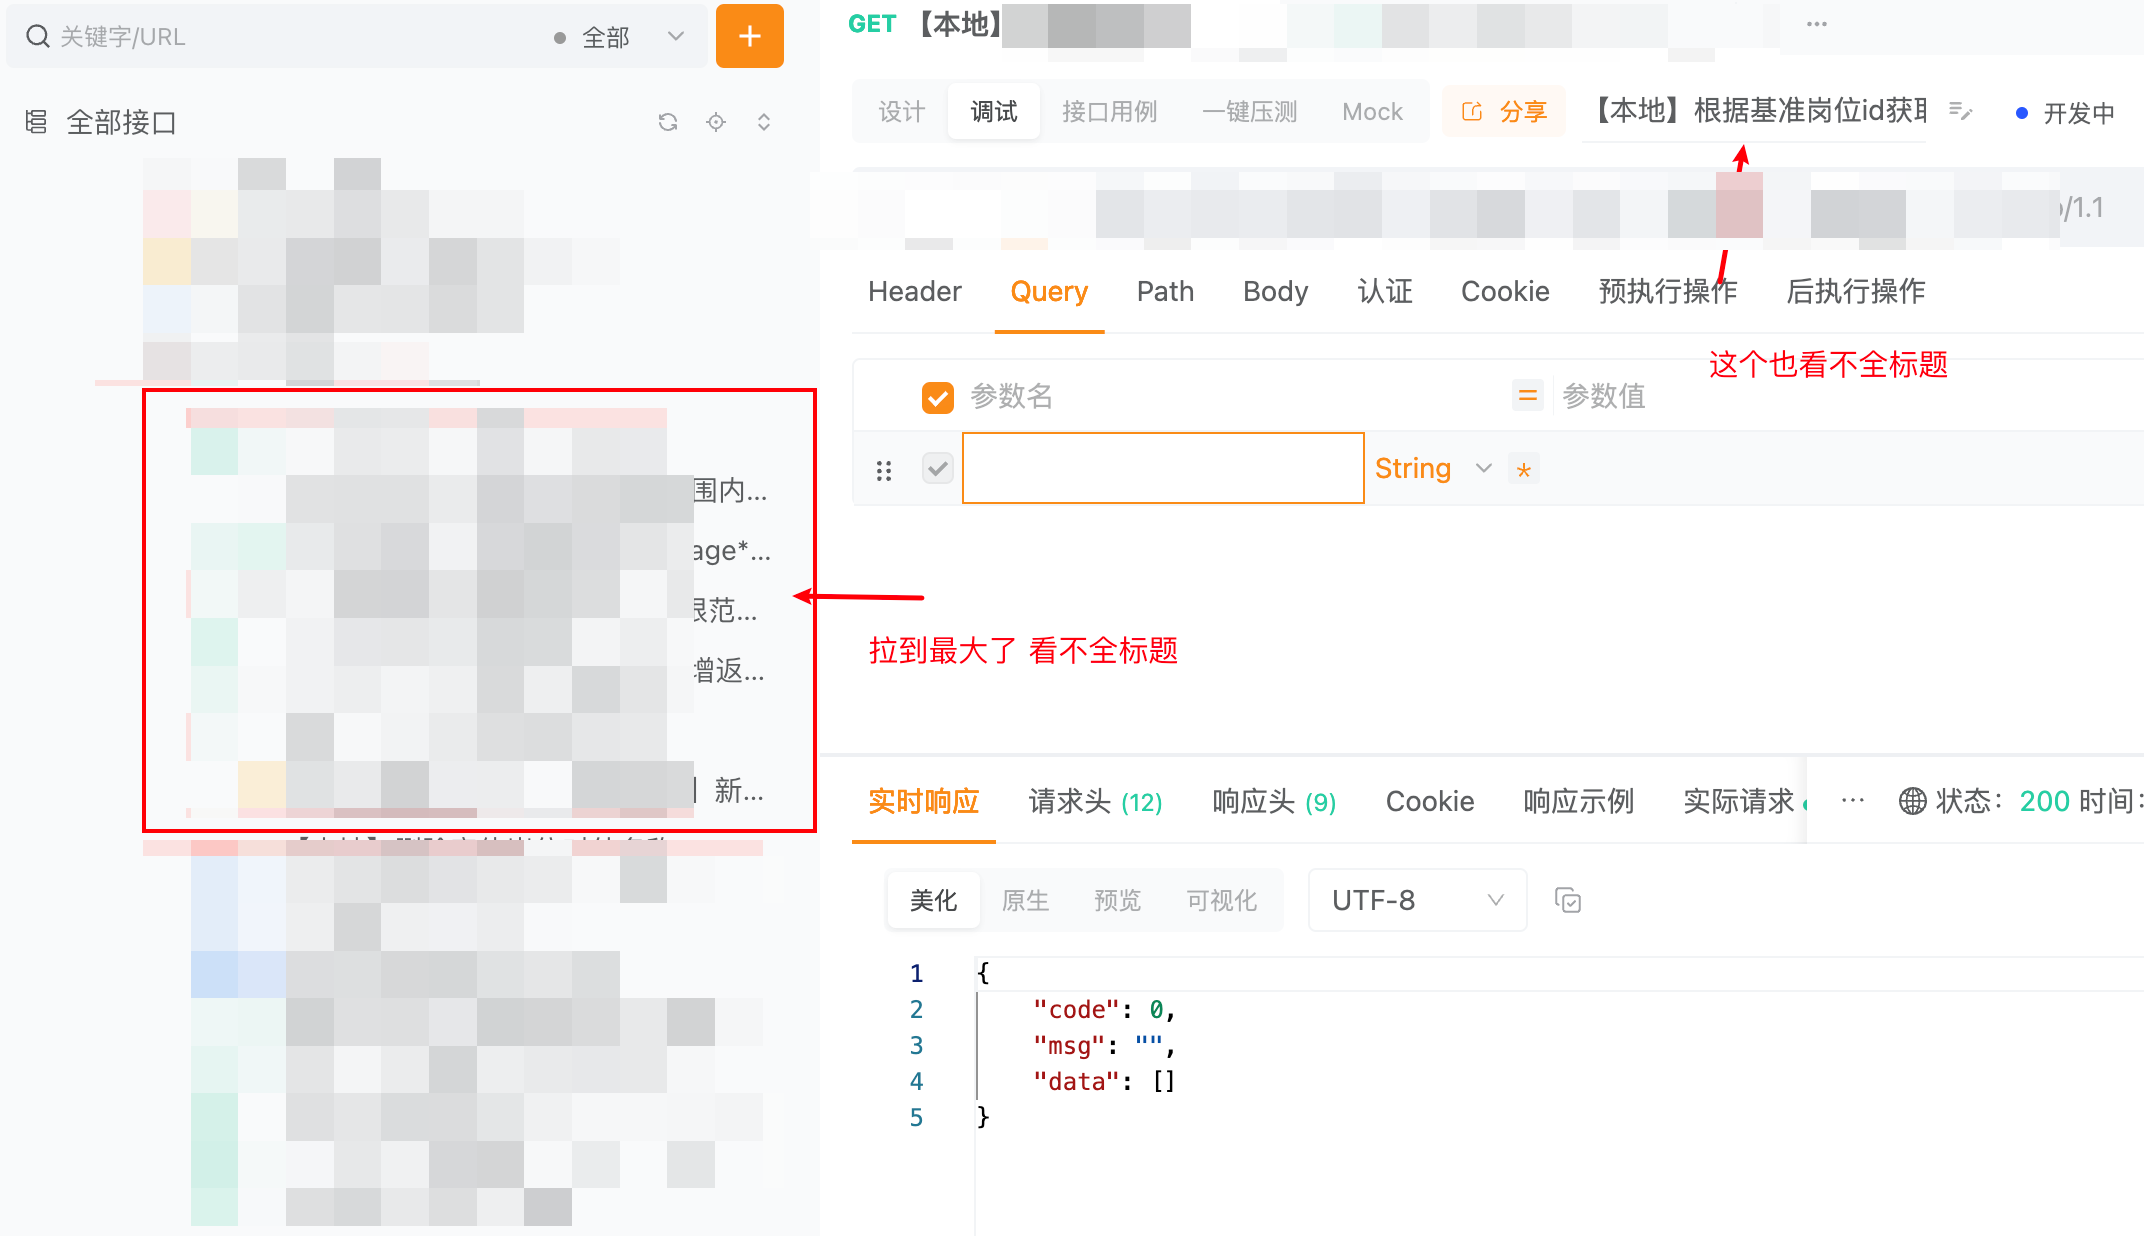Open the 认证 tab
2144x1236 pixels.
[x=1385, y=291]
